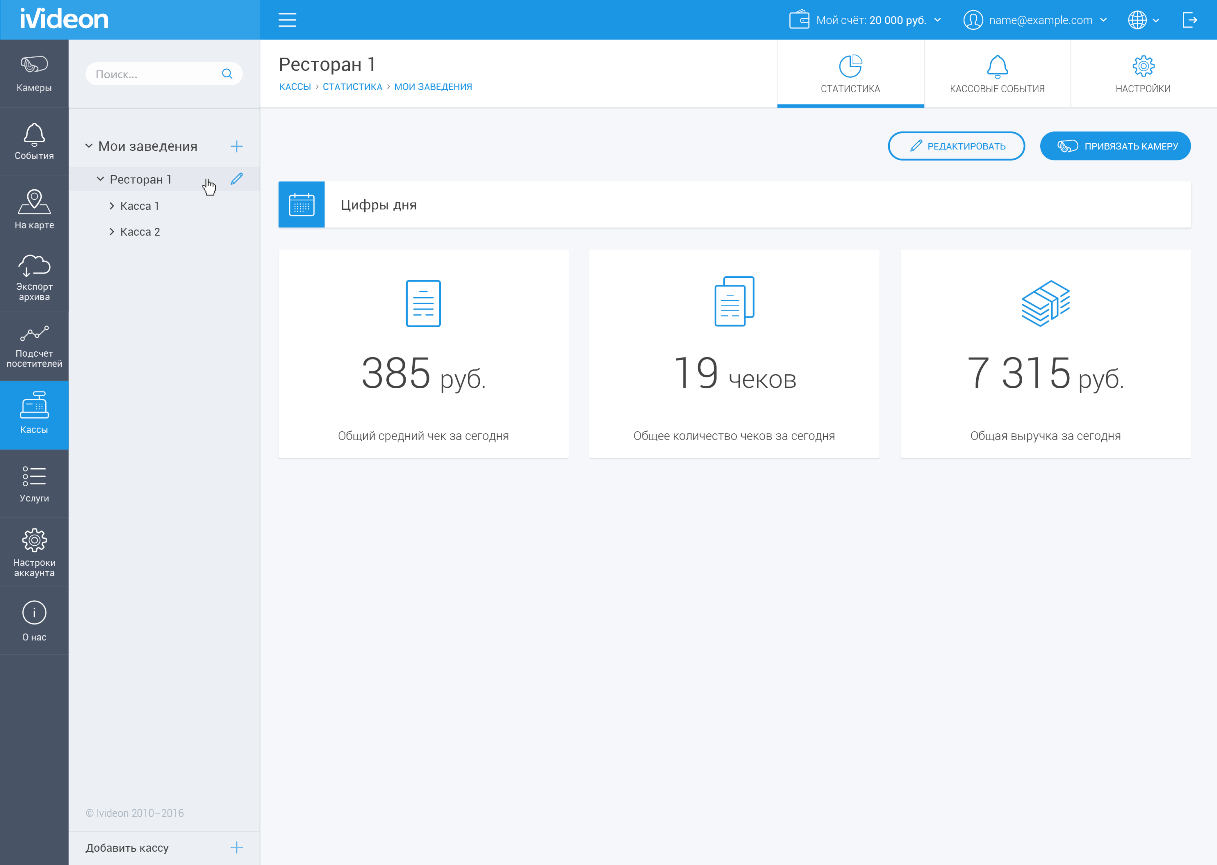Open the Услуги list section
The width and height of the screenshot is (1217, 865).
pos(34,483)
